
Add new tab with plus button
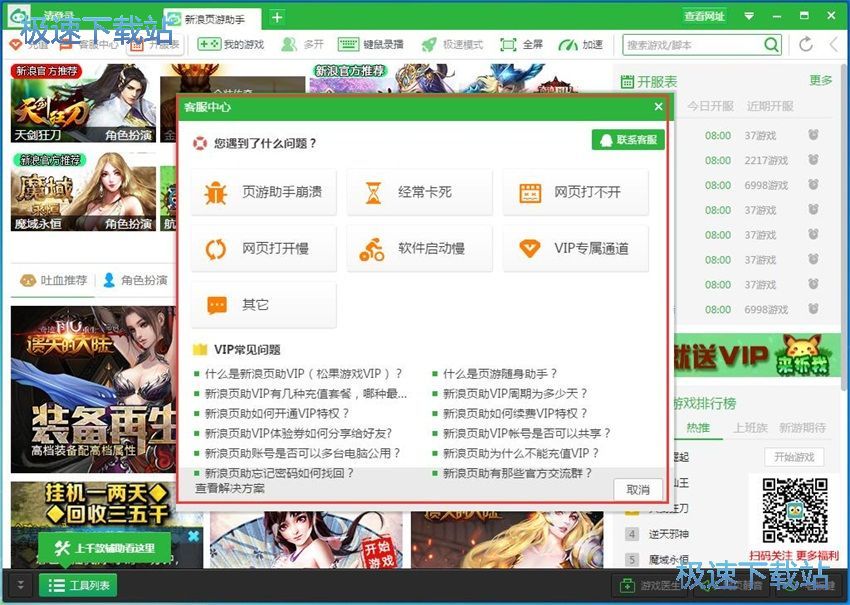pos(277,17)
